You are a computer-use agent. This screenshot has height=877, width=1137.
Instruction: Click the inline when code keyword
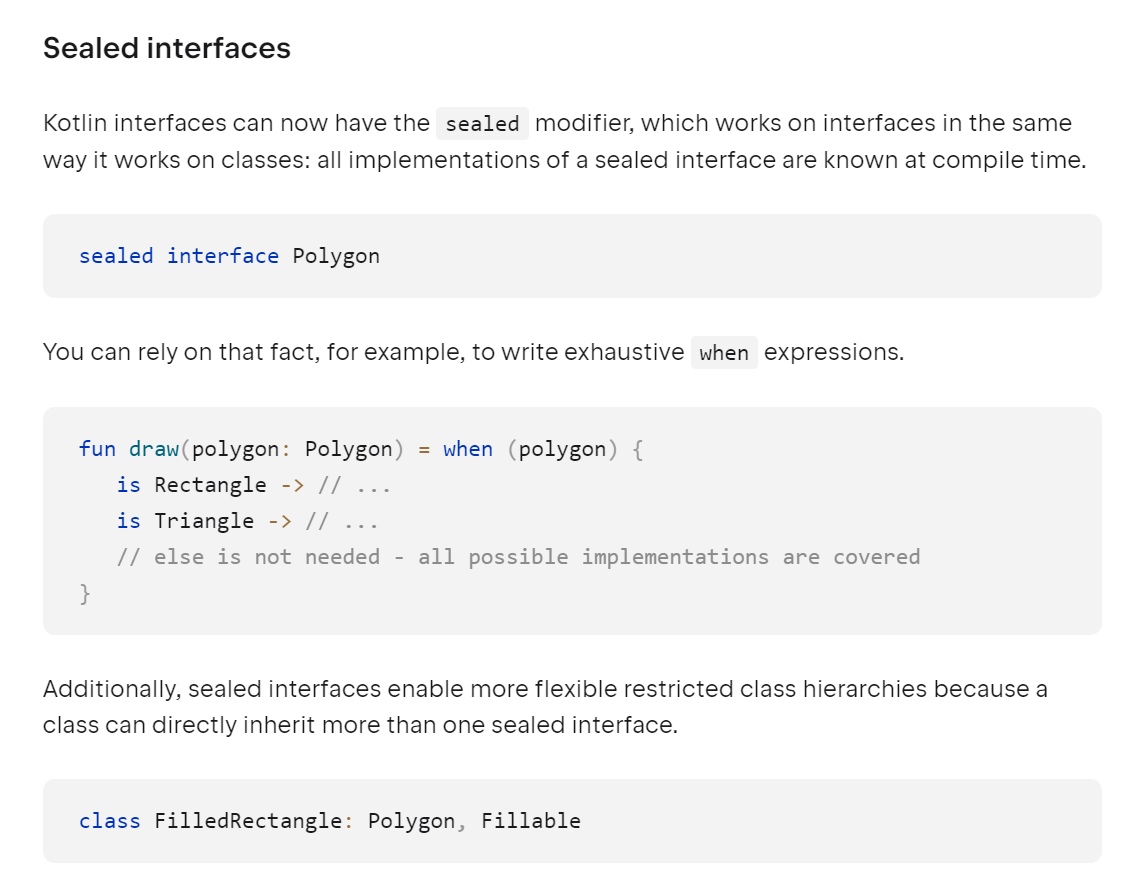(x=724, y=353)
